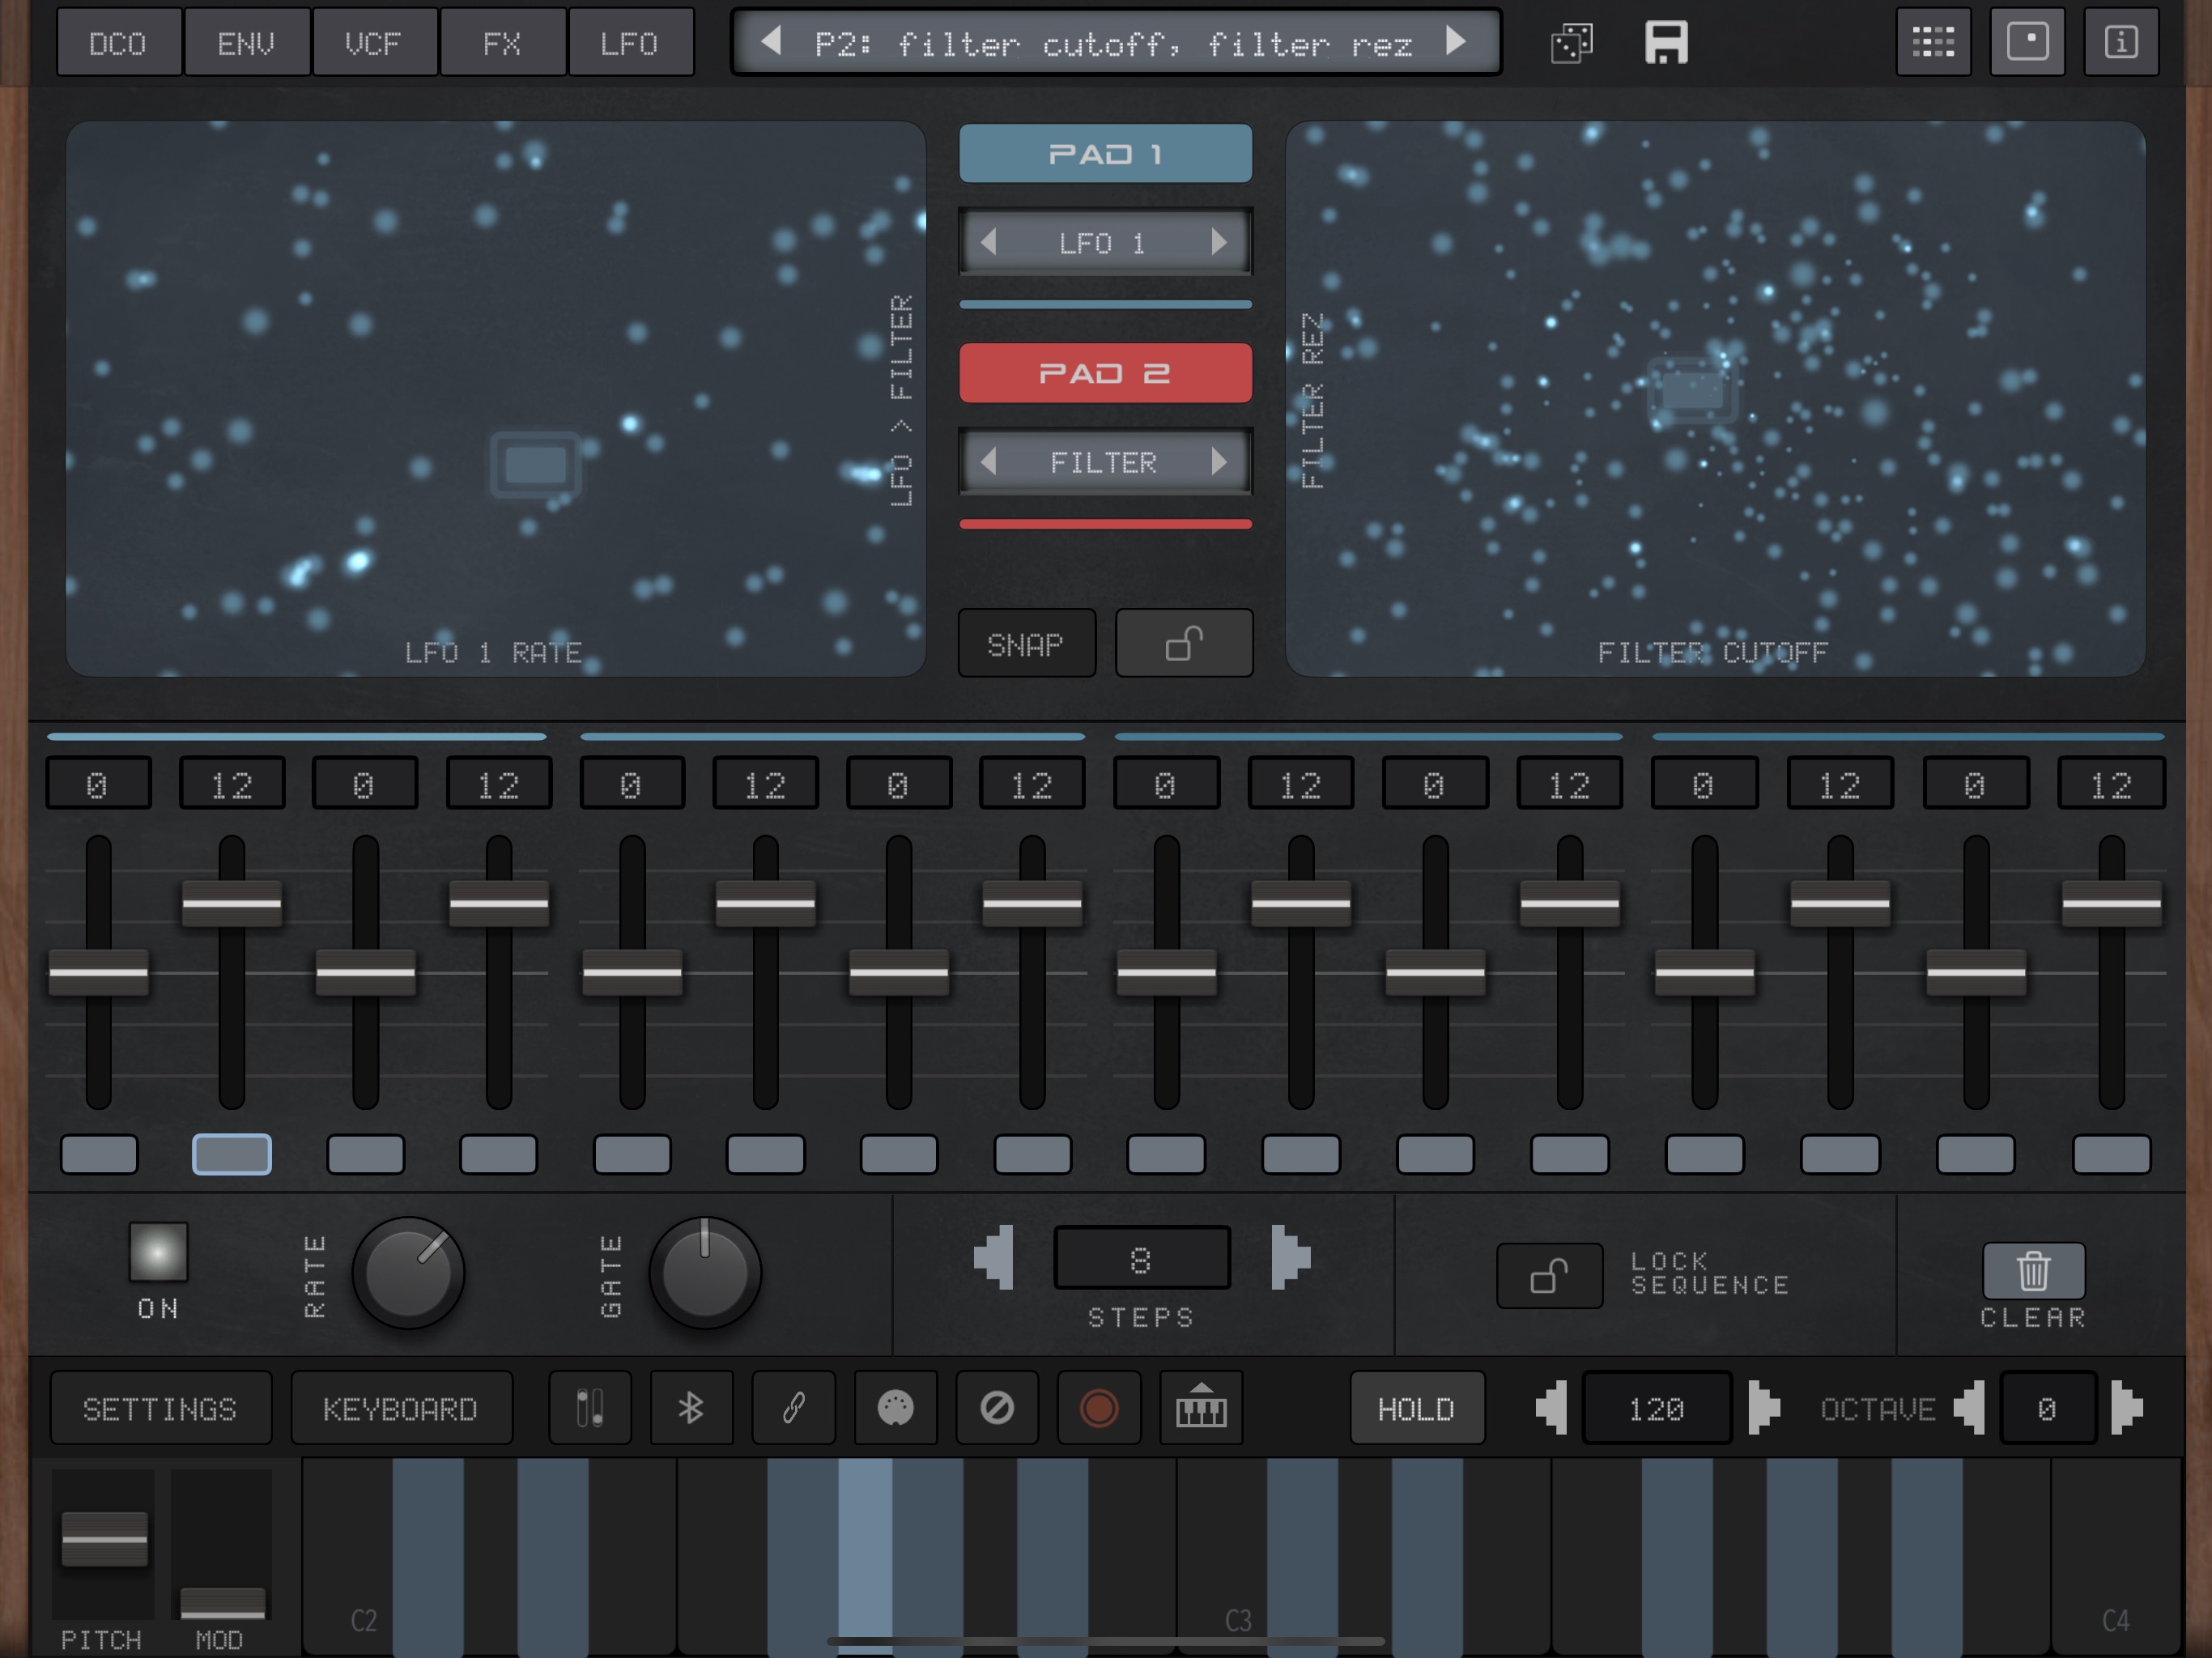
Task: Open MIDI connector settings icon
Action: click(895, 1408)
